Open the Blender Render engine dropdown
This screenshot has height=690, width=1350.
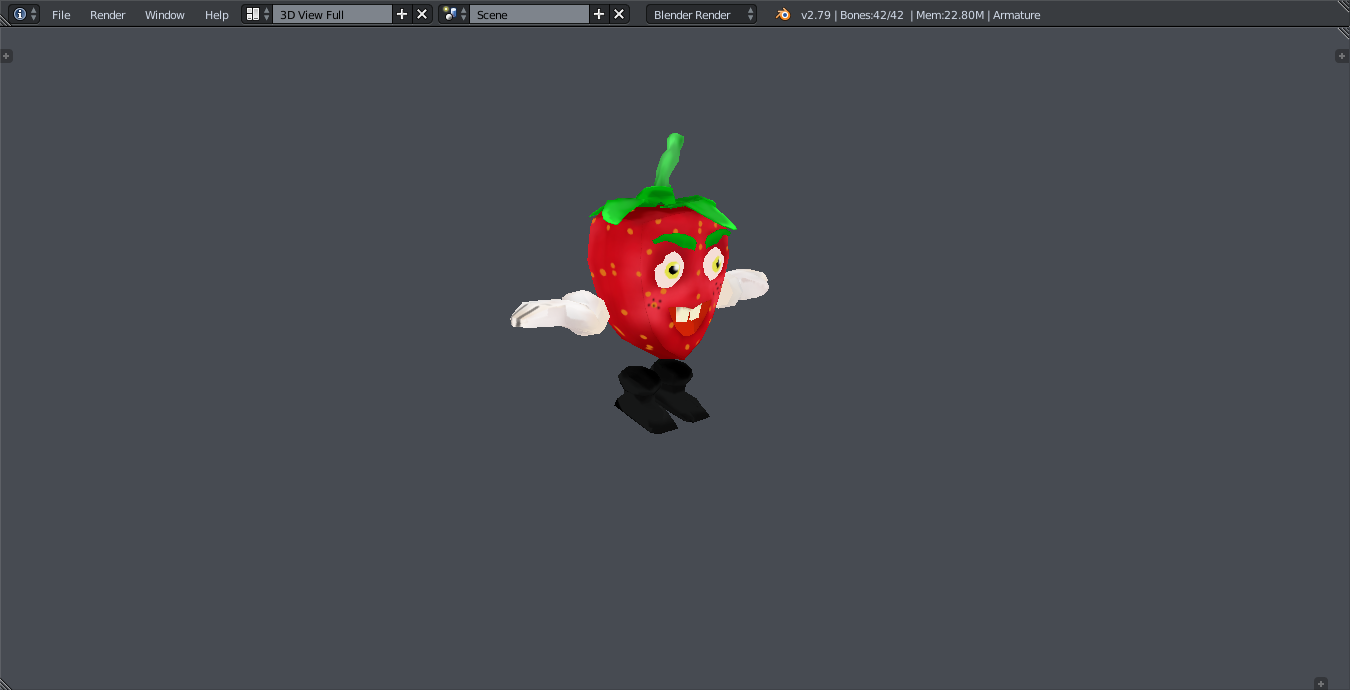700,14
